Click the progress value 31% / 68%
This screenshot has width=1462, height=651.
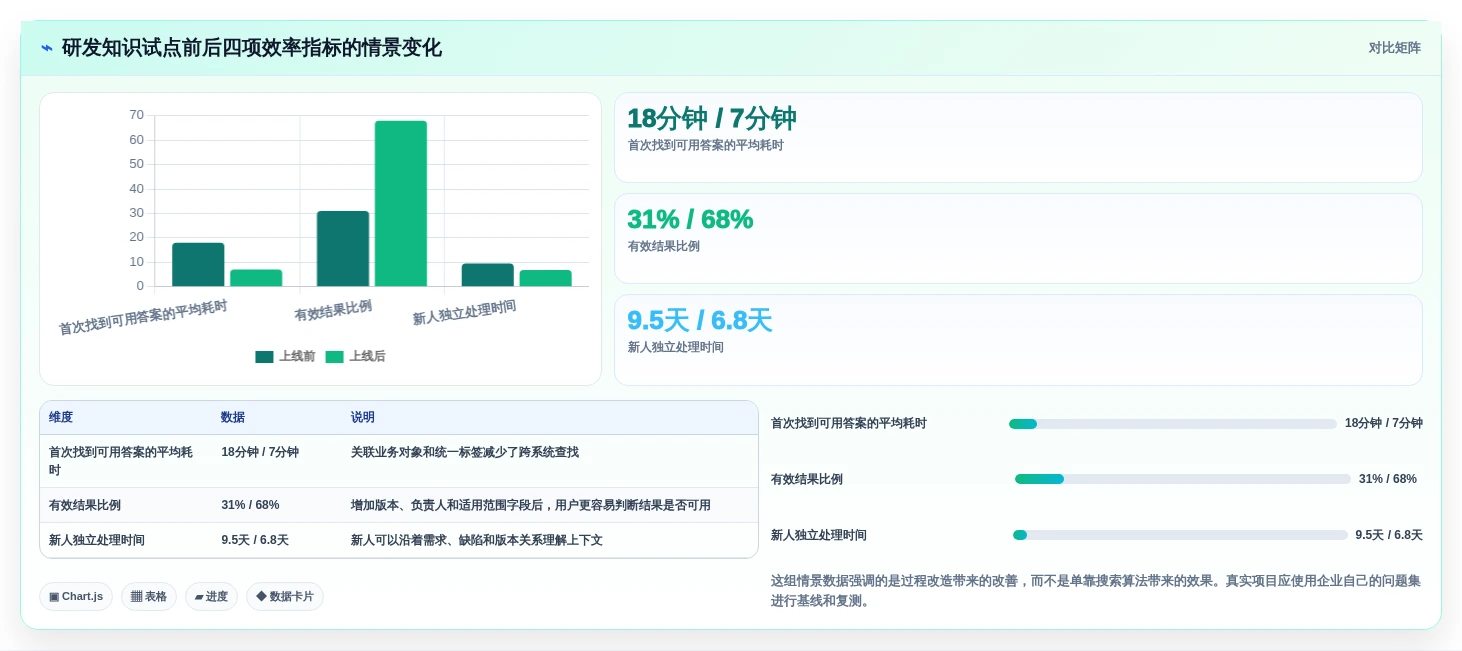1388,479
